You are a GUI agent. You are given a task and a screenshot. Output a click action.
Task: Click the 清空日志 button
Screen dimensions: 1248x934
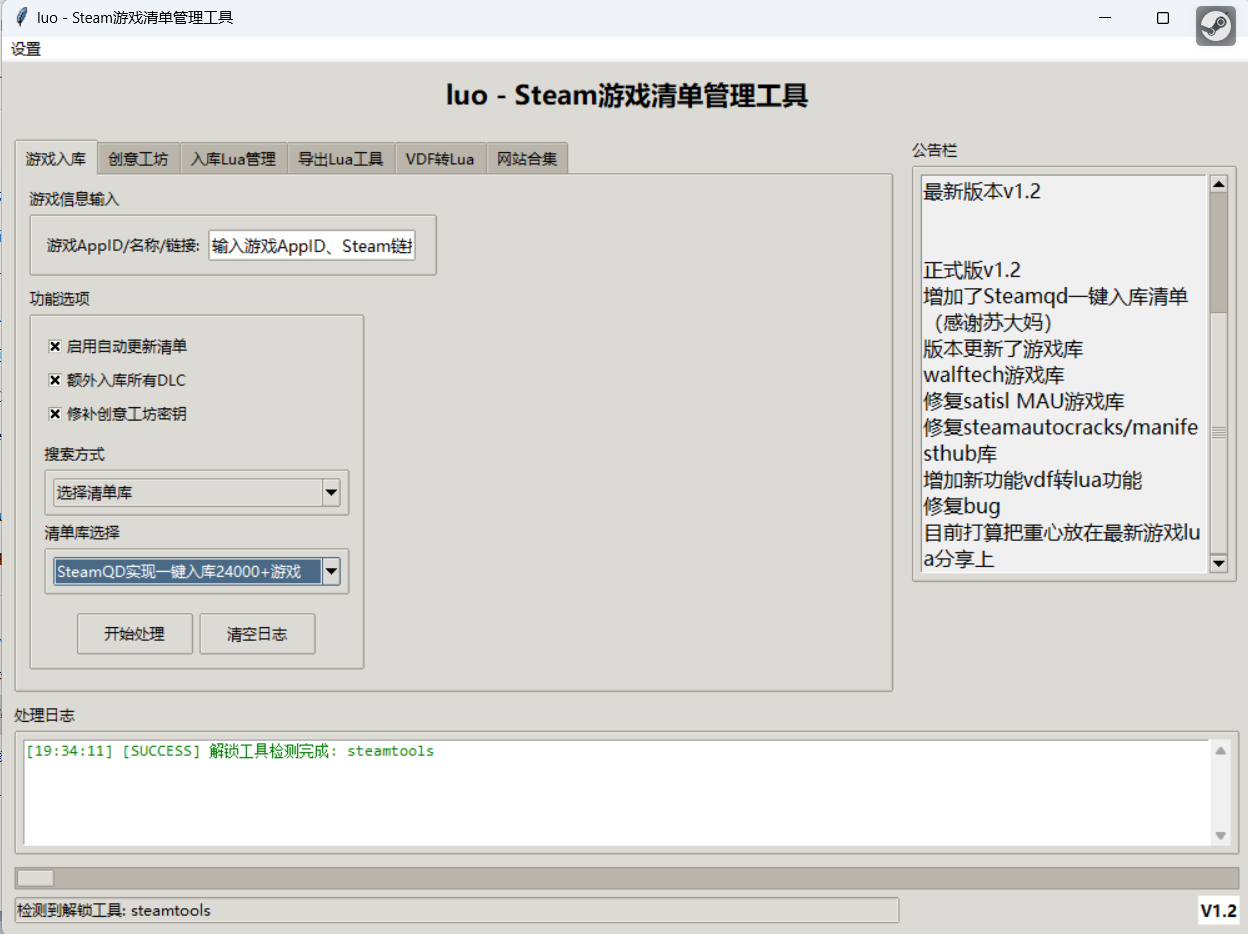pyautogui.click(x=257, y=634)
